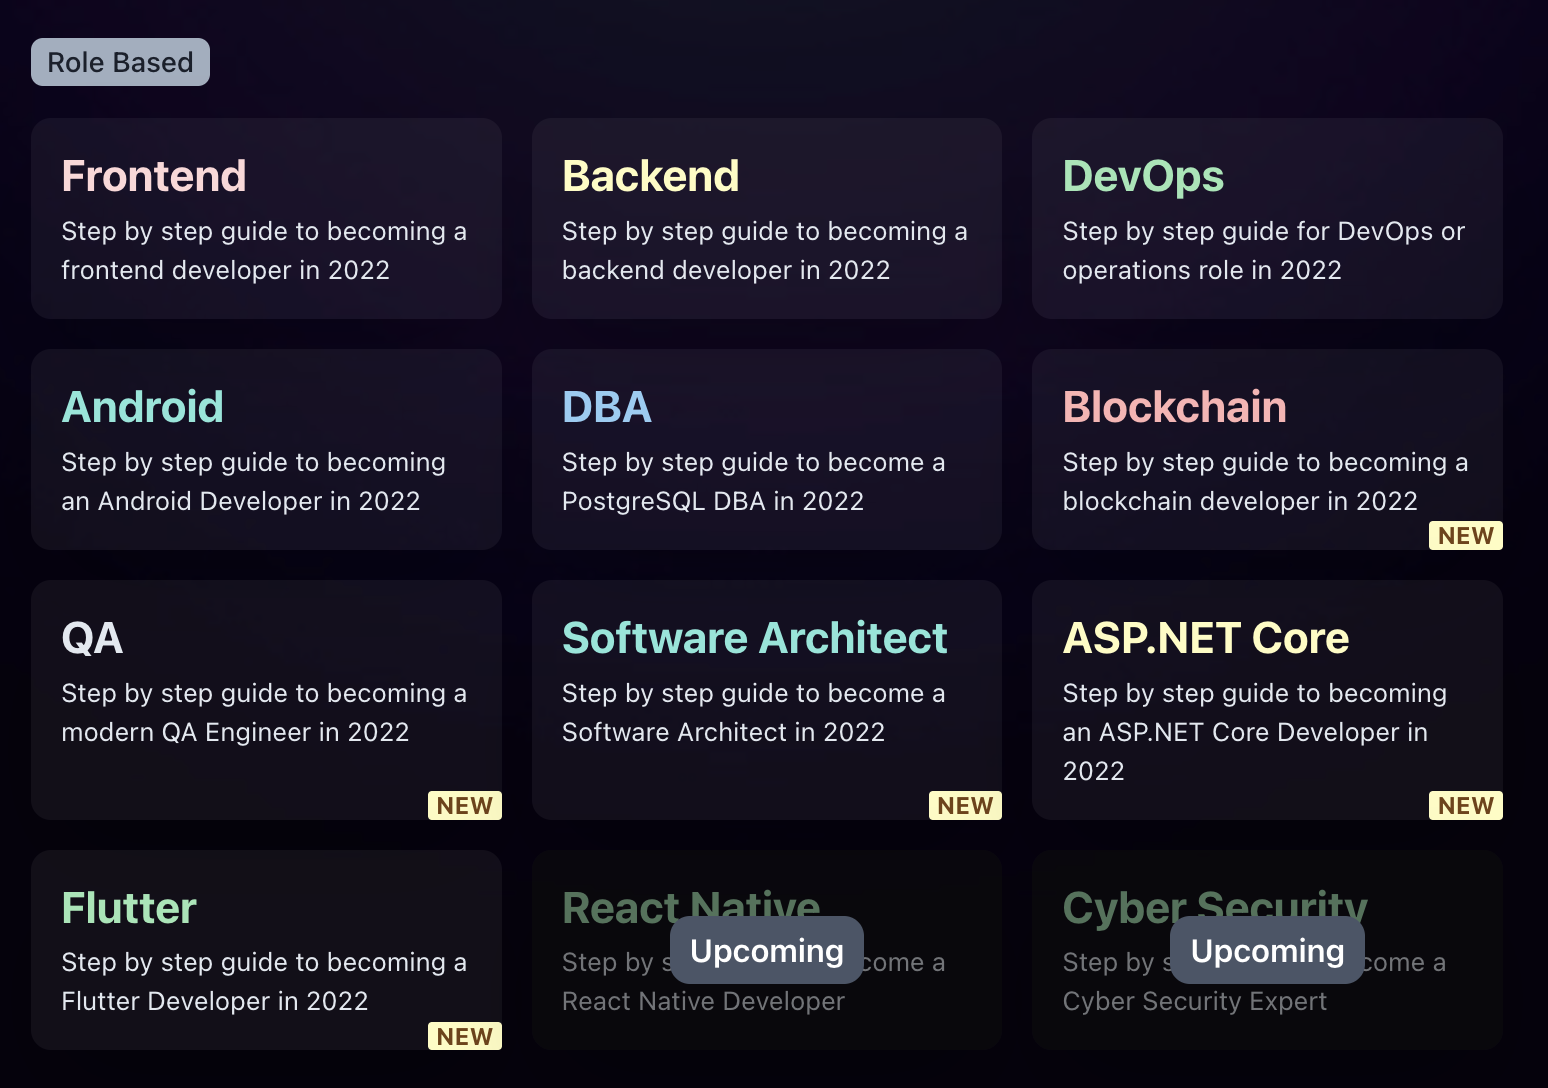The width and height of the screenshot is (1548, 1088).
Task: Click text 'operations role in 2022'
Action: click(x=1202, y=270)
